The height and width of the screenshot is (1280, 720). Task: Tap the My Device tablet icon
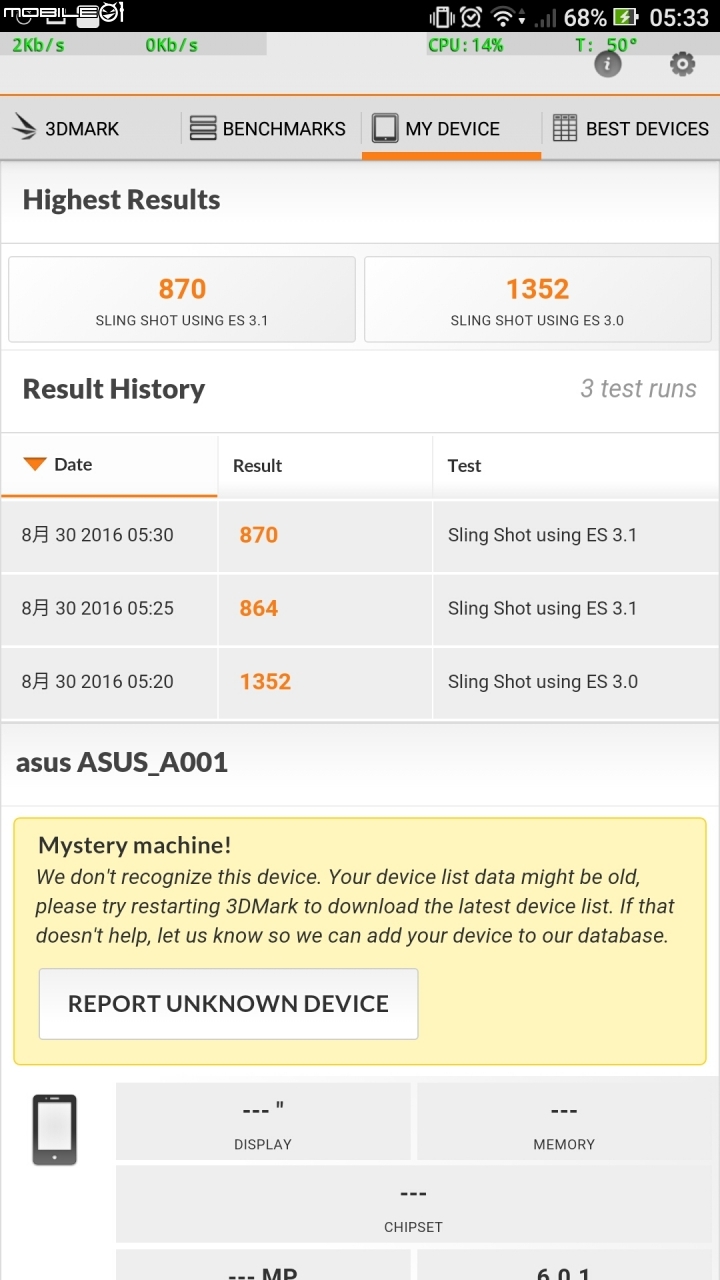384,128
